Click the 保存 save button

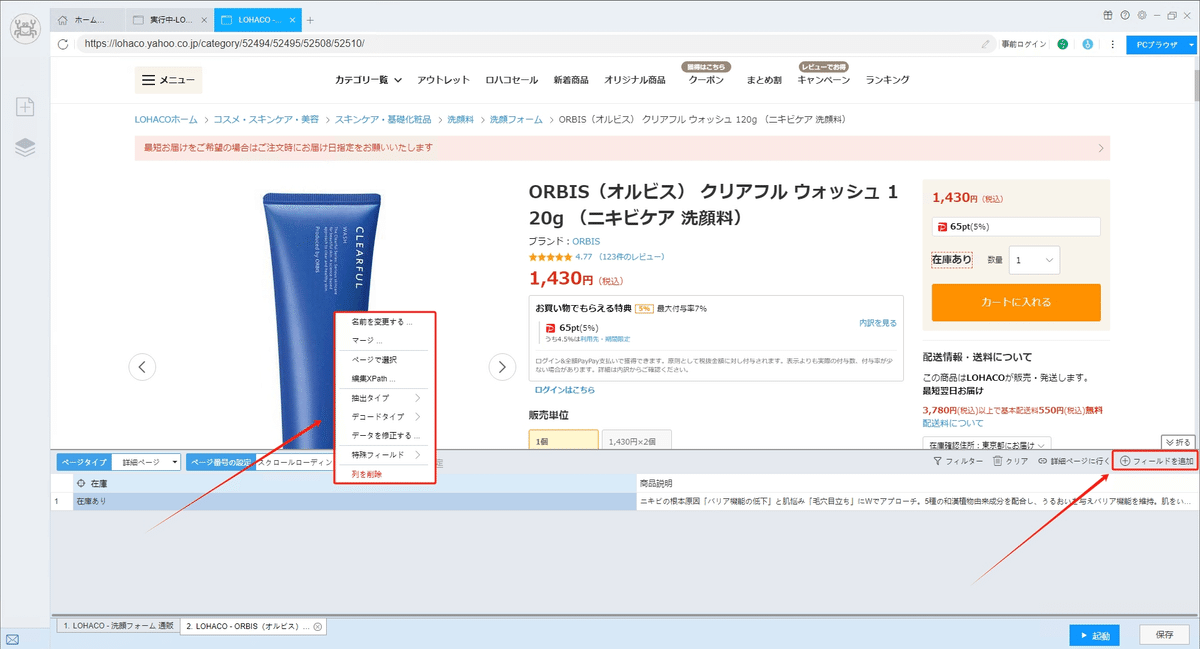(1164, 635)
